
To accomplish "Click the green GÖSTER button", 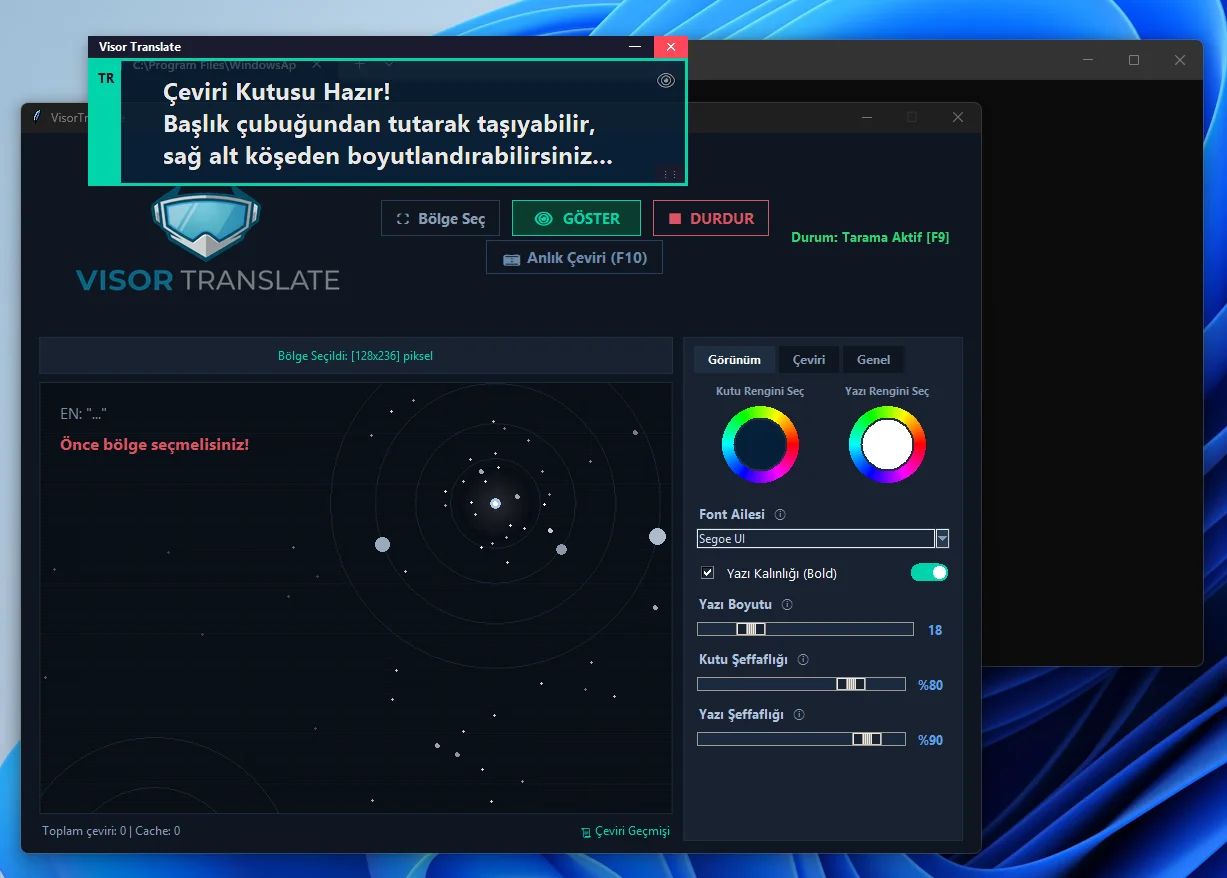I will point(577,218).
